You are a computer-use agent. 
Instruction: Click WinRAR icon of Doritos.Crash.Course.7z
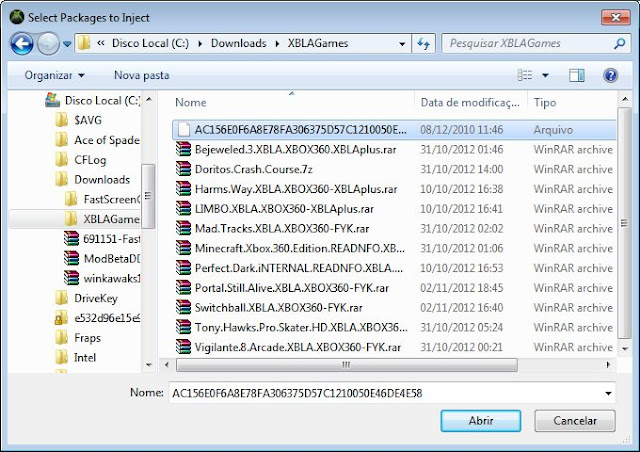coord(184,169)
